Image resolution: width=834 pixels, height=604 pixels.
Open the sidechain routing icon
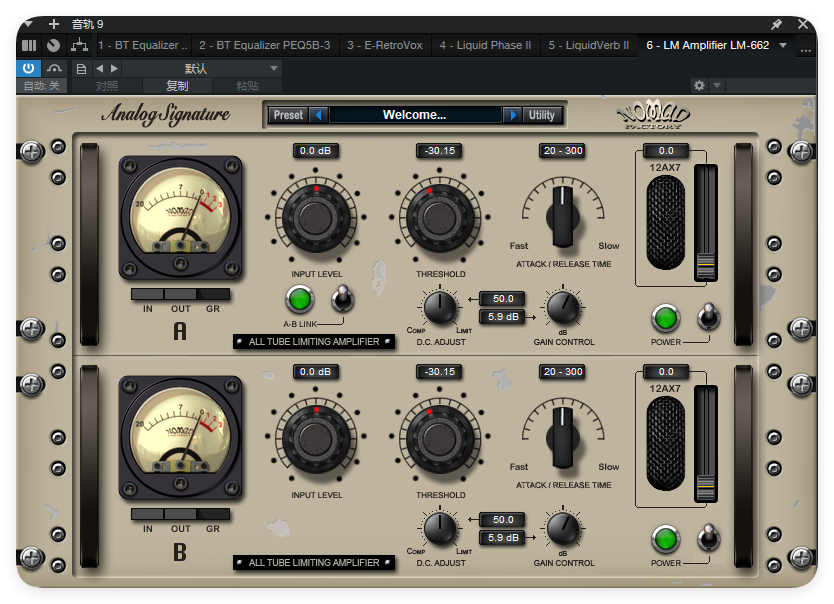(79, 45)
